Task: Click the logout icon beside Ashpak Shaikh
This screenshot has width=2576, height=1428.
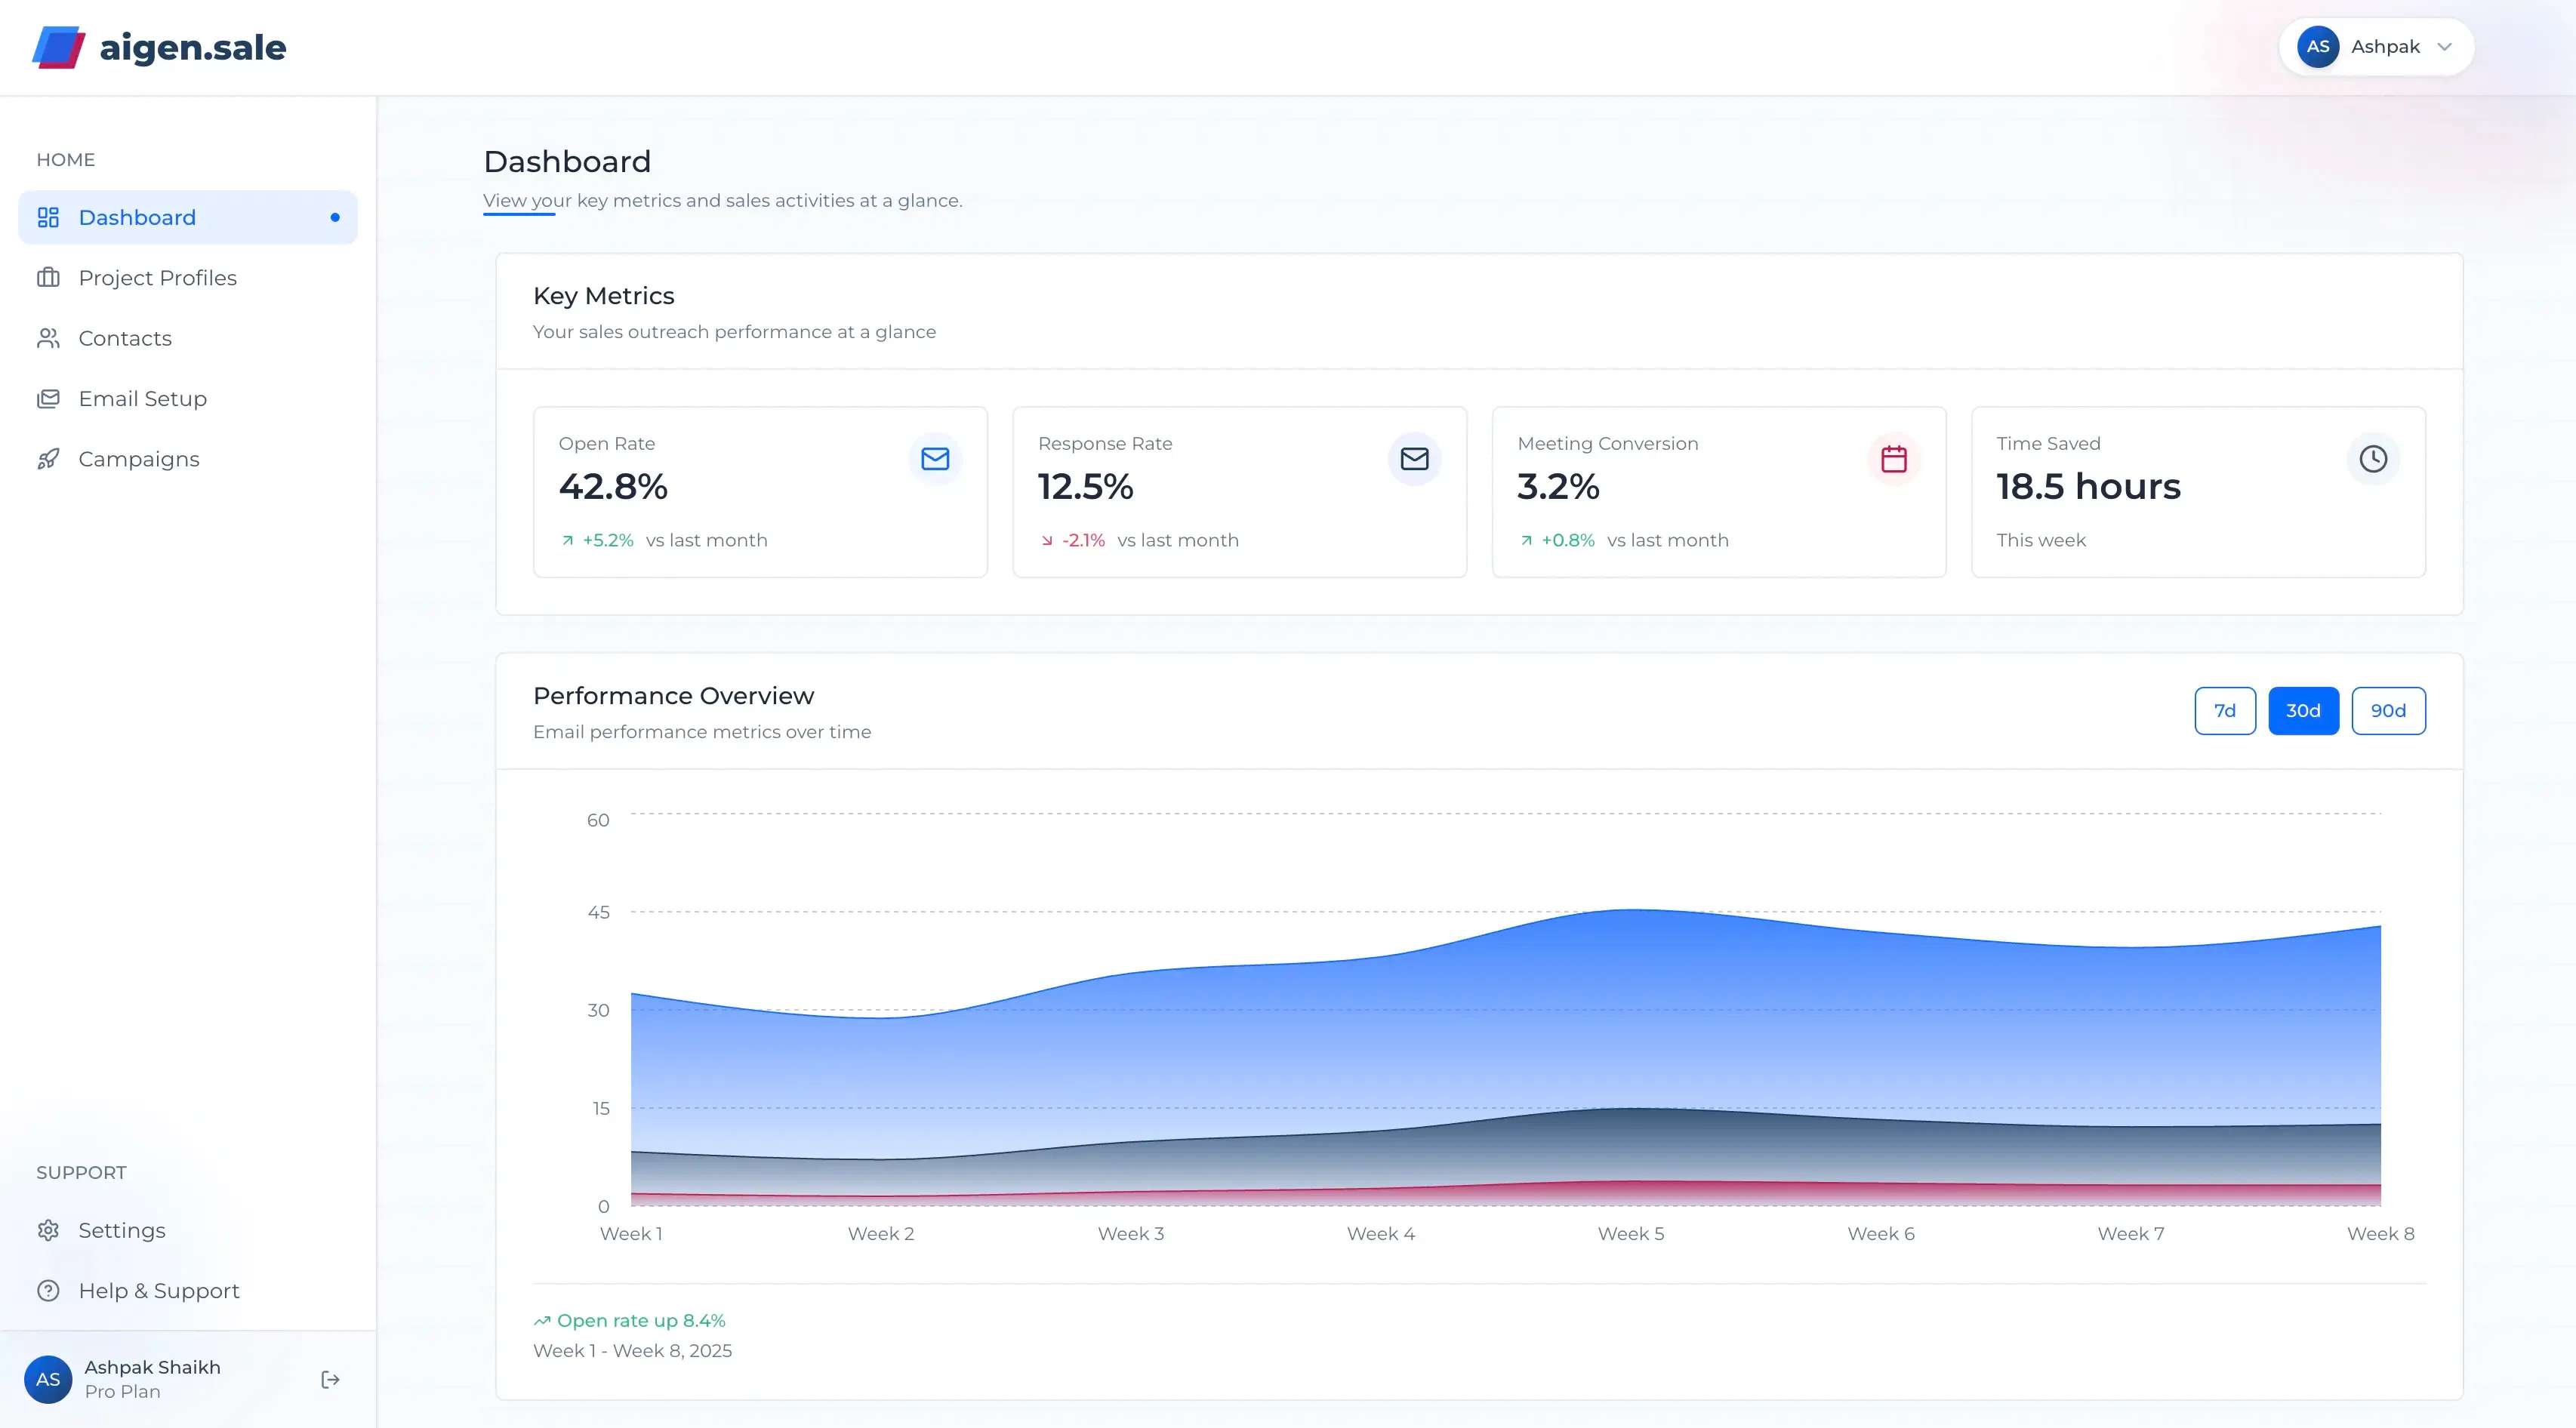Action: [x=330, y=1380]
